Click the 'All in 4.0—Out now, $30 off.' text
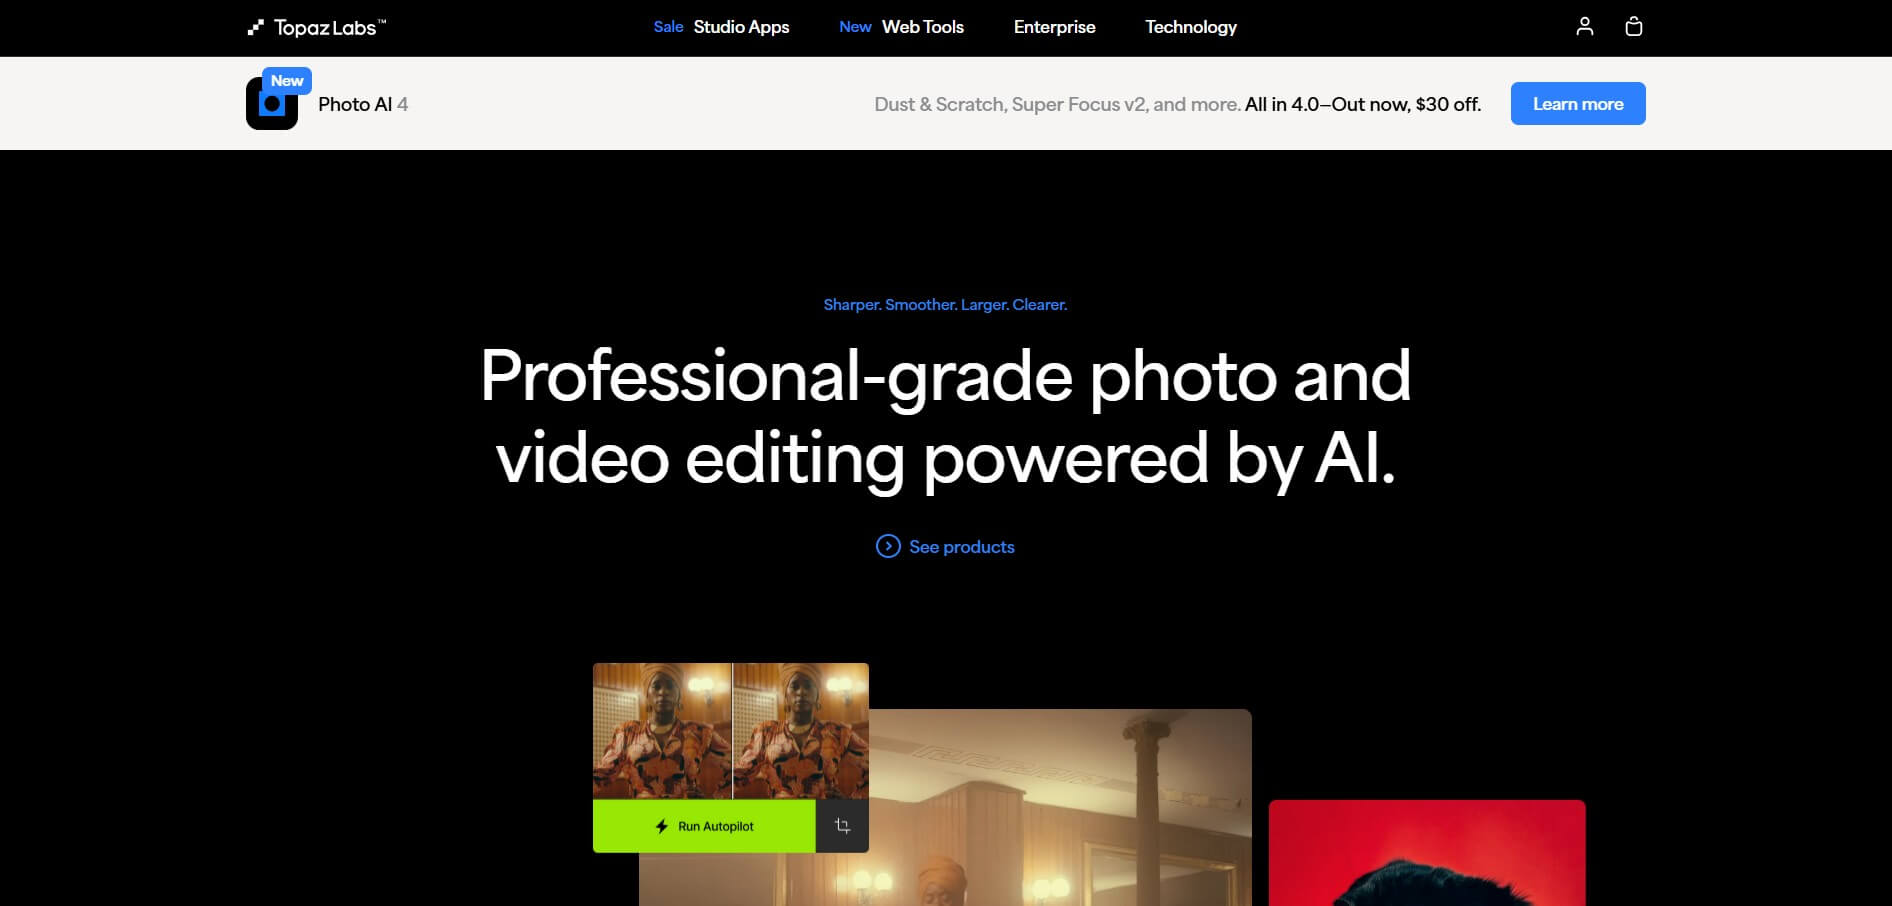The height and width of the screenshot is (906, 1892). (x=1363, y=104)
